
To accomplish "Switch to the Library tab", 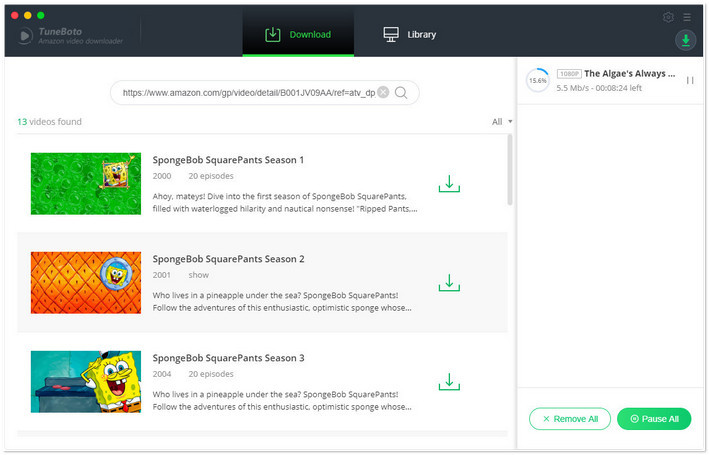I will pyautogui.click(x=410, y=34).
